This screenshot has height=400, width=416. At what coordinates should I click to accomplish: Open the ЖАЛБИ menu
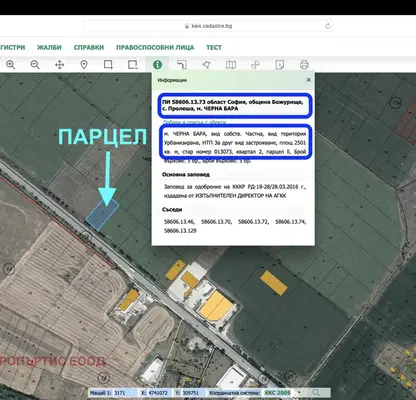click(x=49, y=47)
